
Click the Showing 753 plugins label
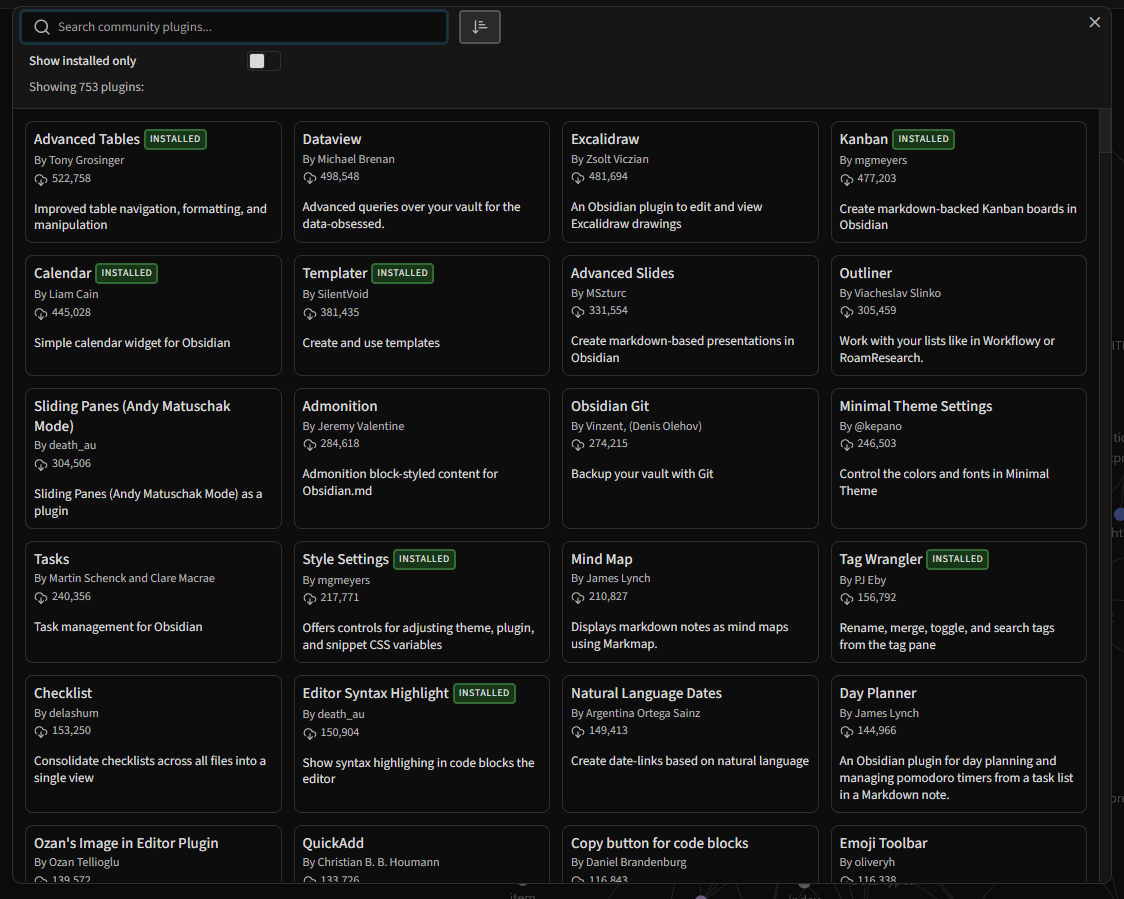point(86,87)
